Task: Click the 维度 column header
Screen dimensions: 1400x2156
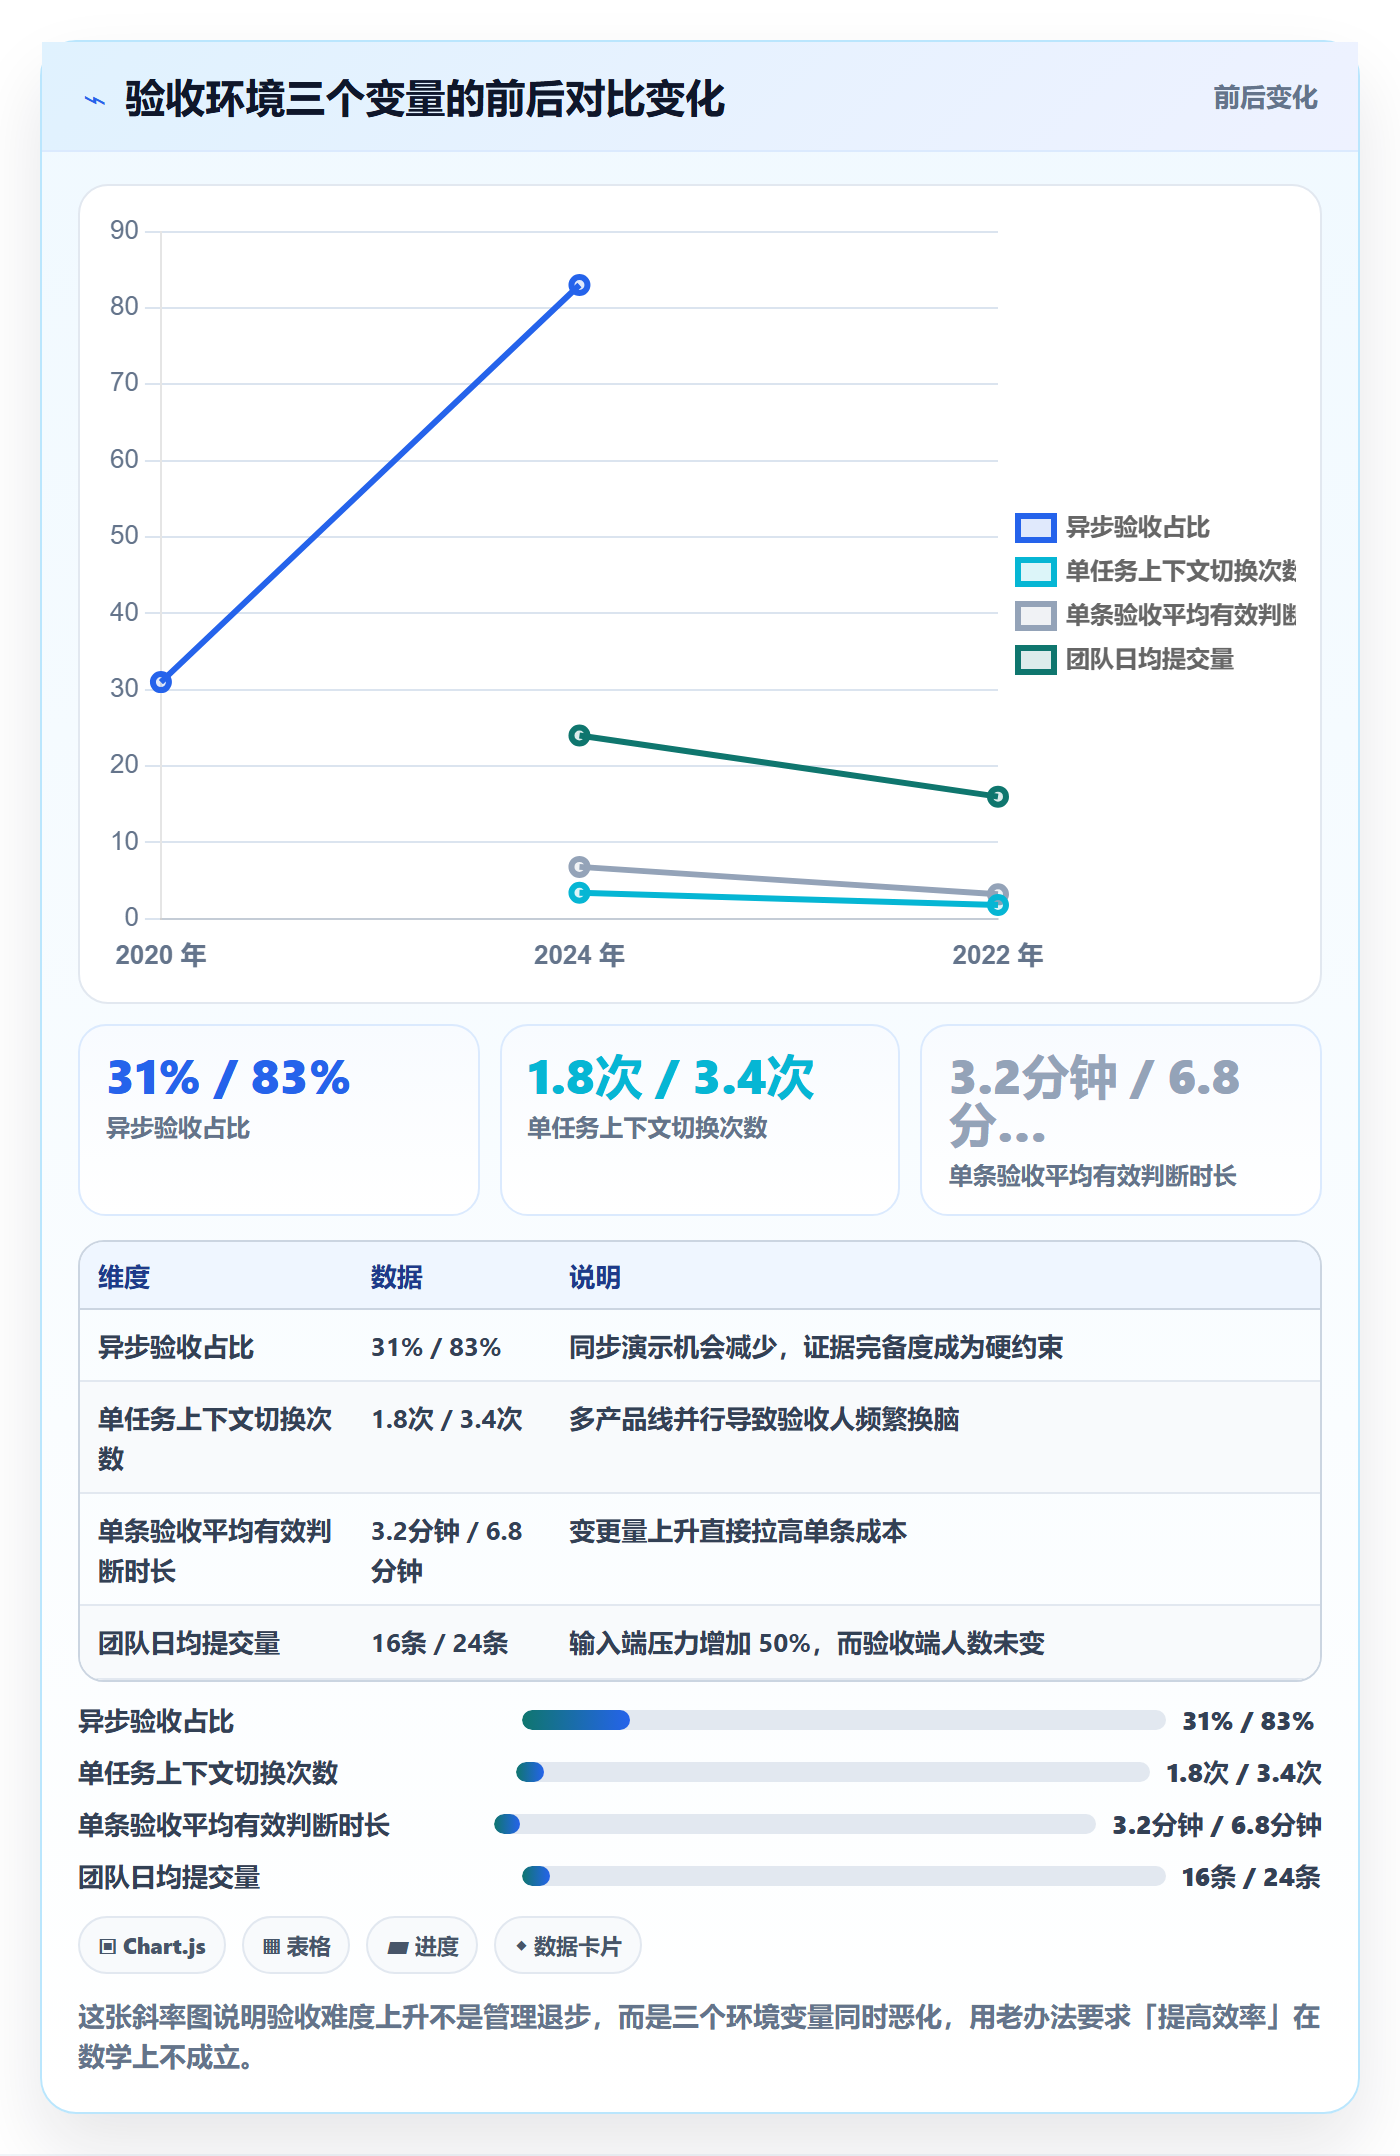Action: pos(124,1277)
